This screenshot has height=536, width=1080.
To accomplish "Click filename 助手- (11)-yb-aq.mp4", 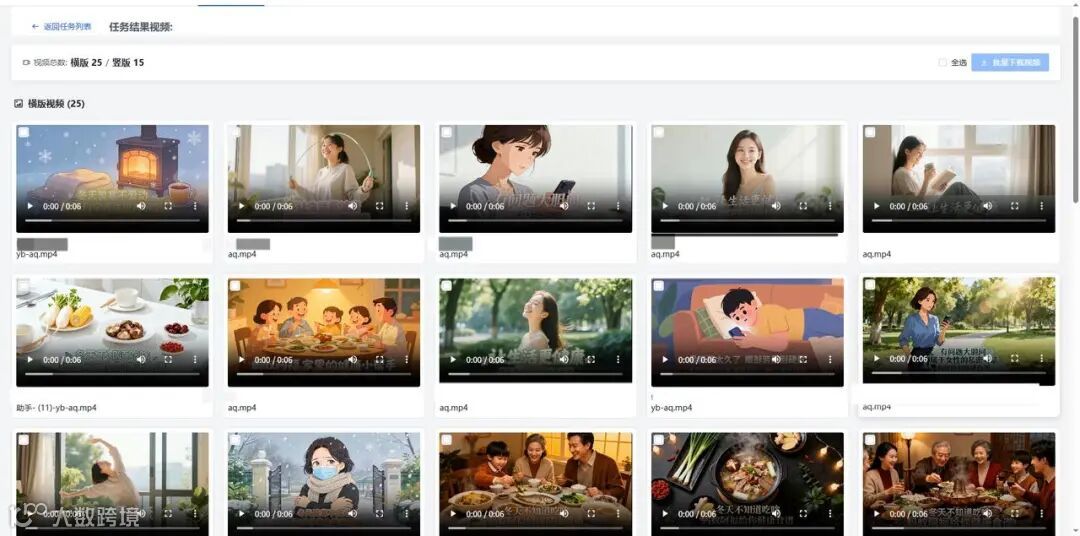I will [x=56, y=408].
